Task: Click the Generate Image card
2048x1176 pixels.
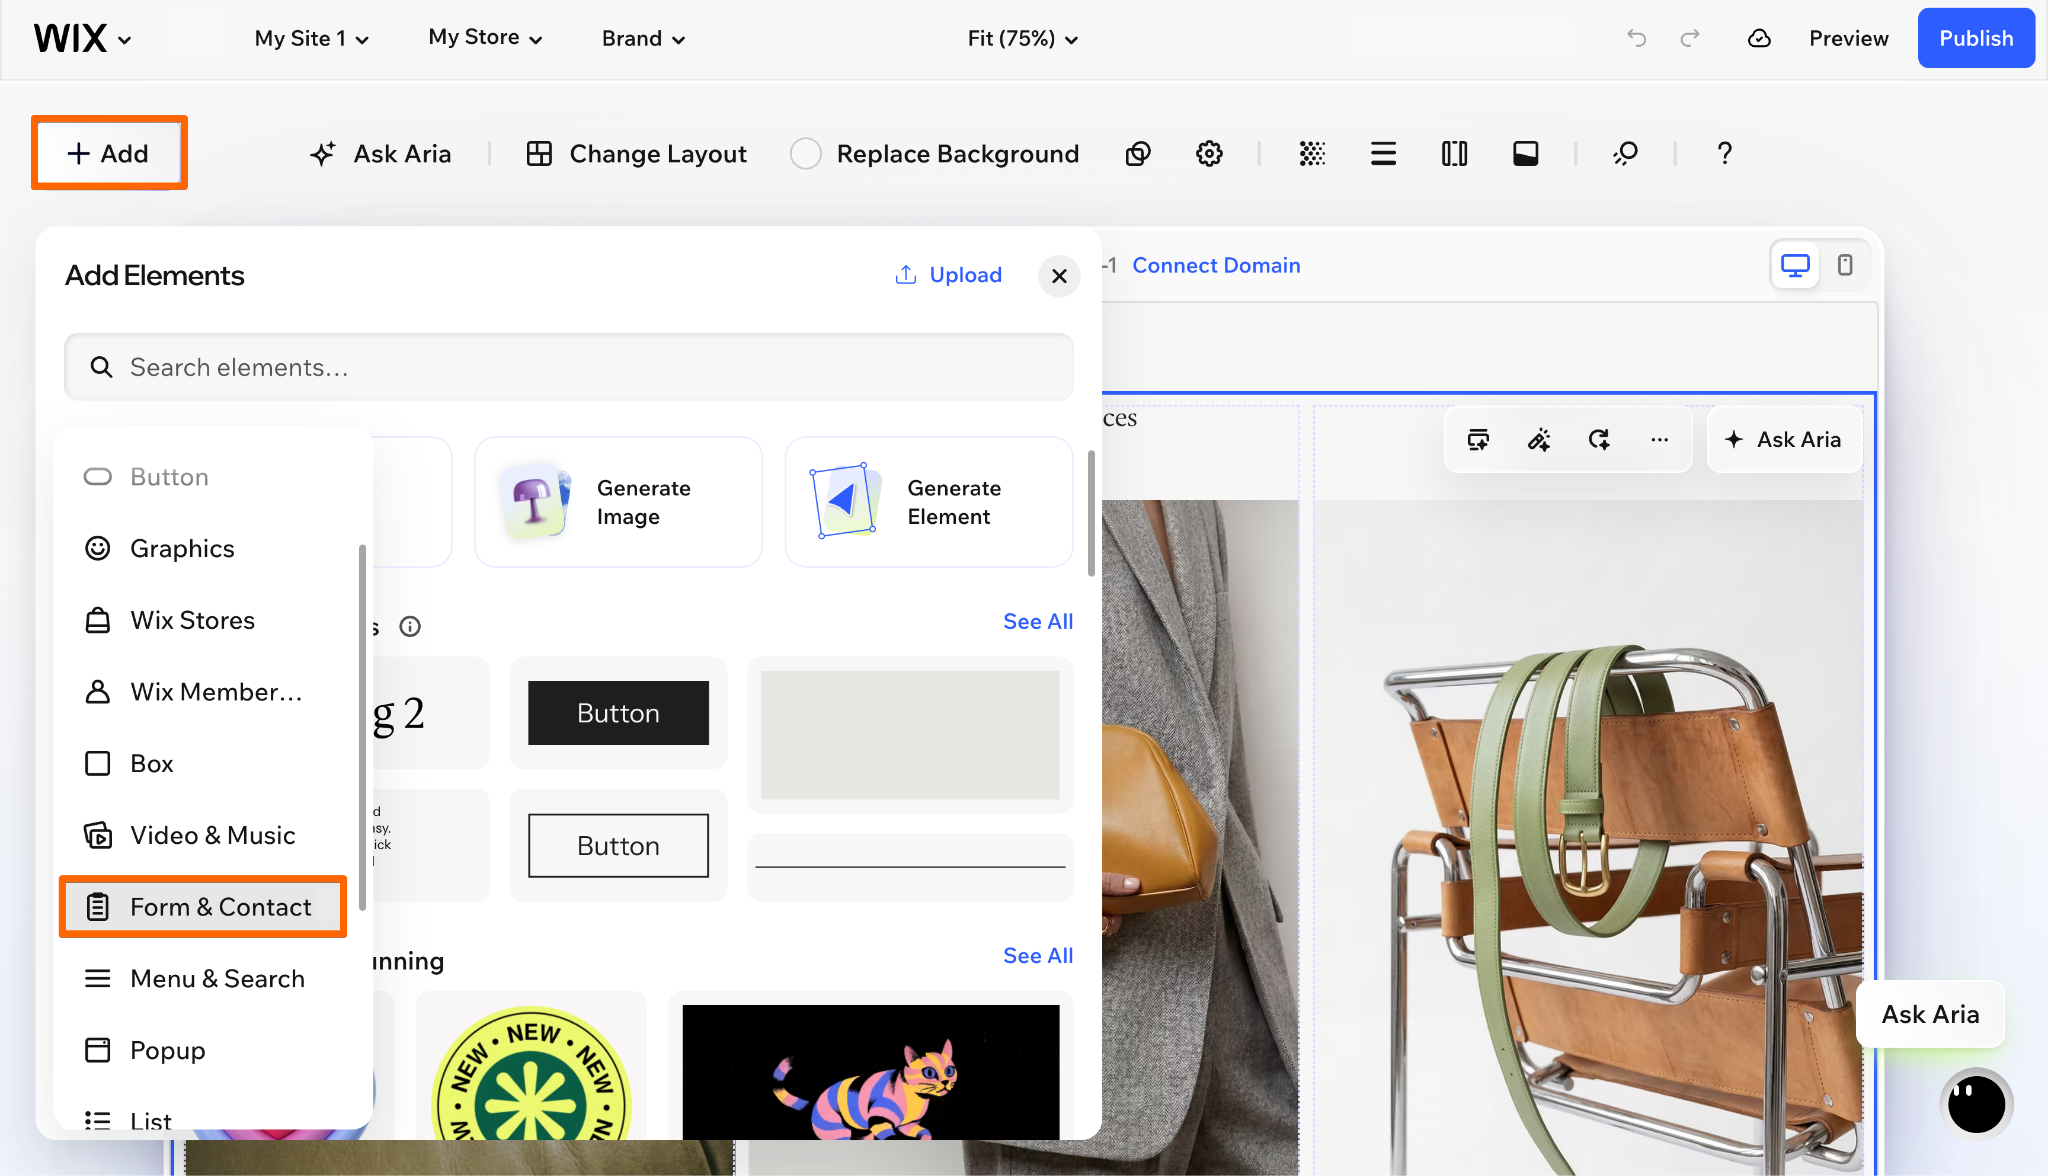Action: 618,502
